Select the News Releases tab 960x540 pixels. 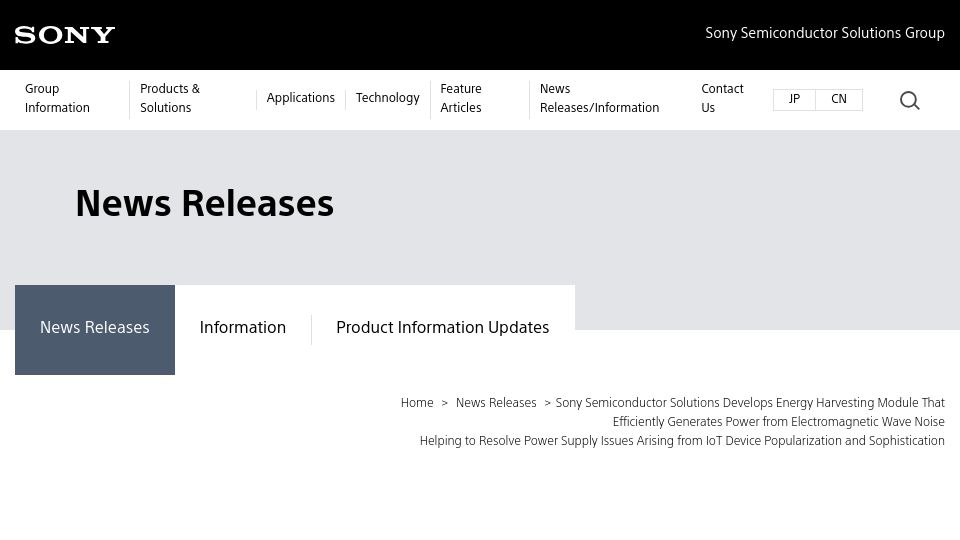tap(95, 329)
